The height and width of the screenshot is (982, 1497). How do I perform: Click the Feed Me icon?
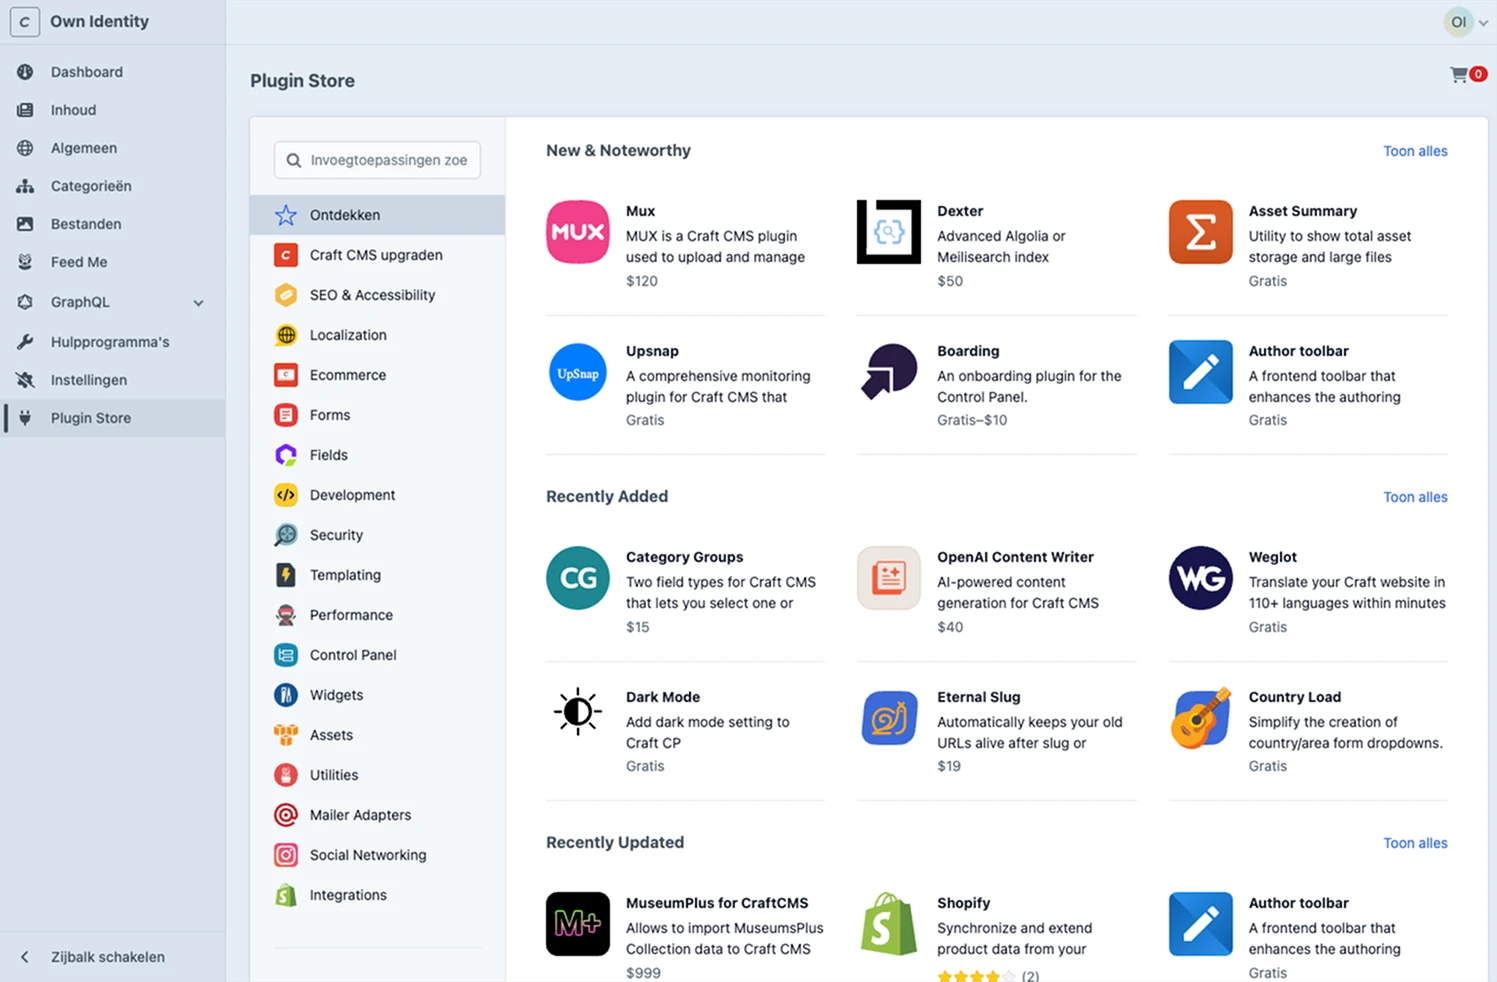[25, 262]
